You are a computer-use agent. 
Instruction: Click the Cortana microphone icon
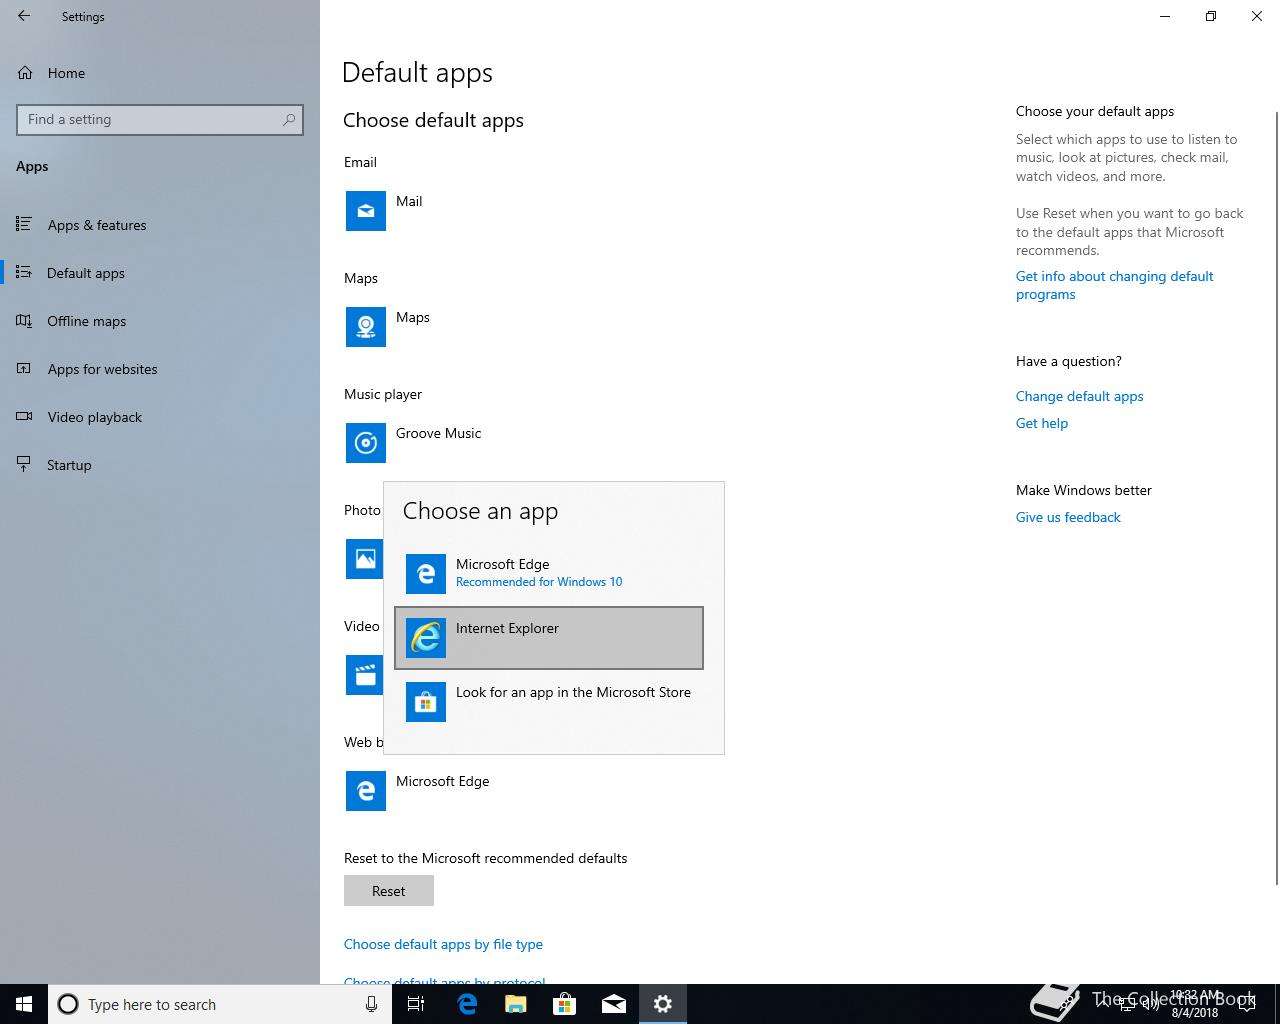371,1004
